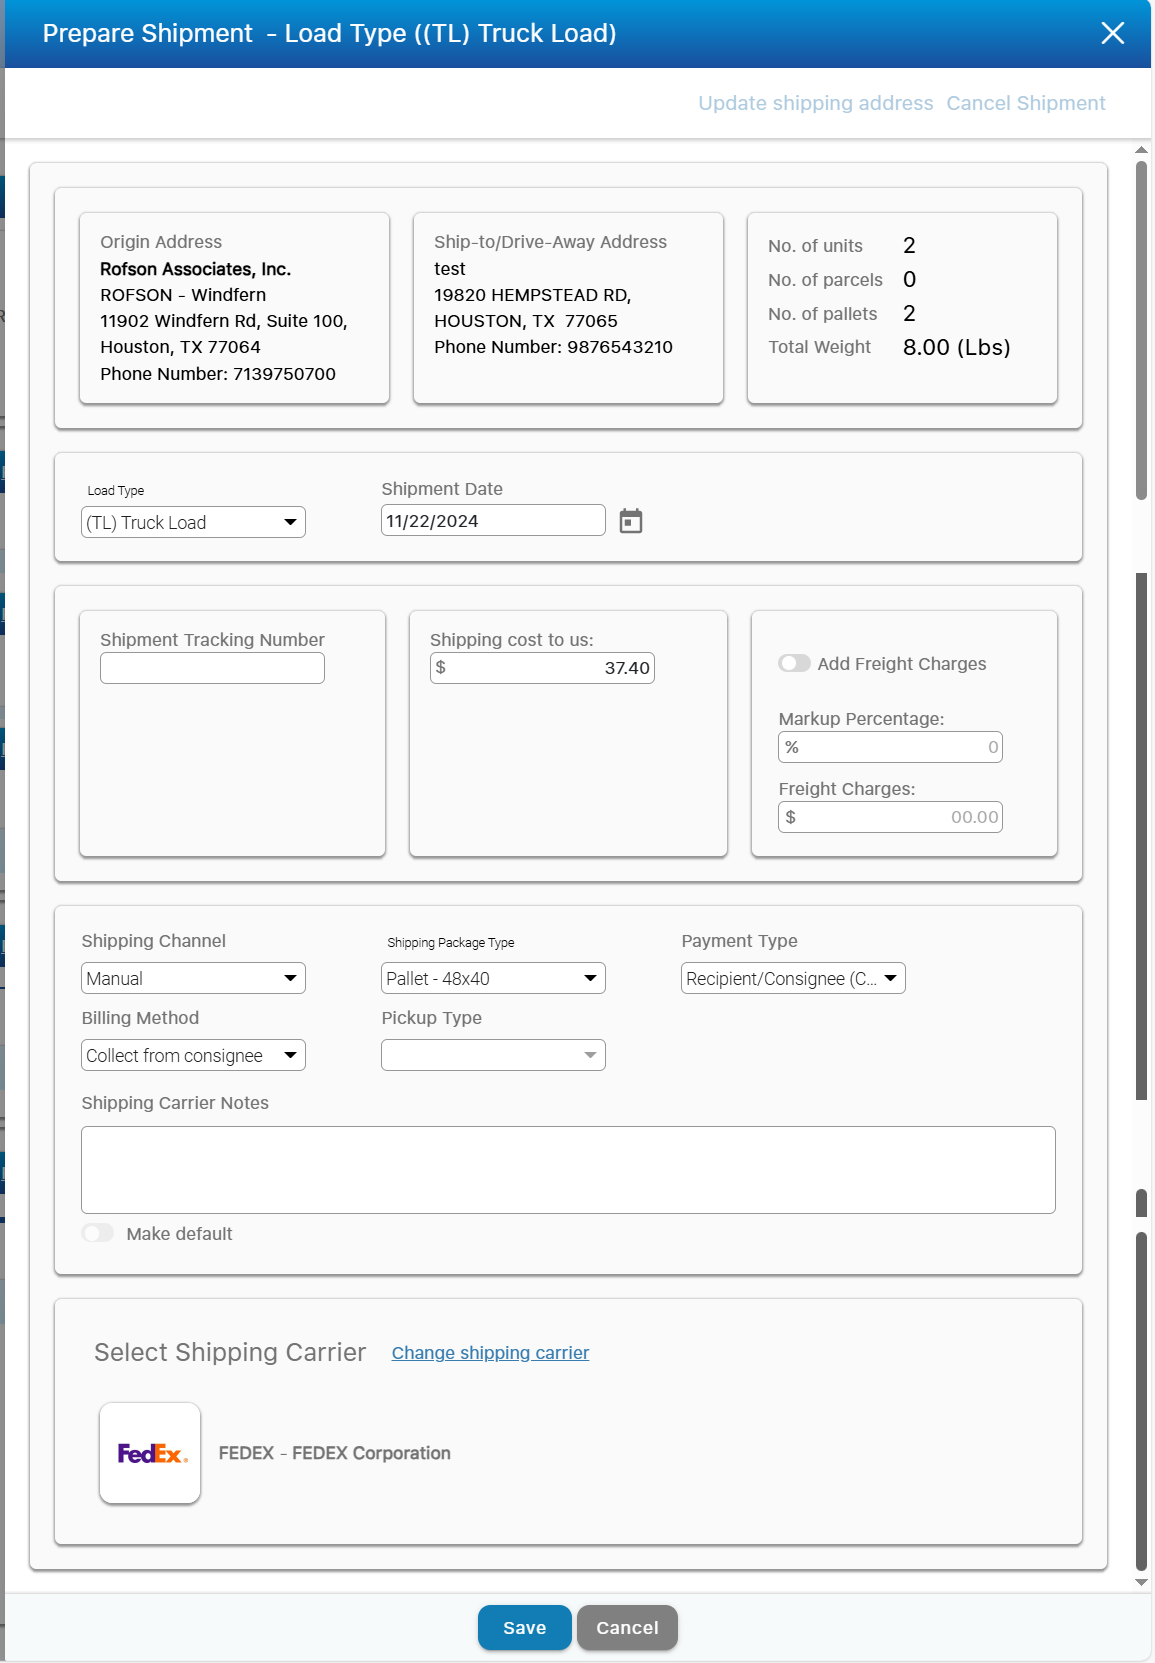Click Change shipping carrier link

(x=490, y=1353)
